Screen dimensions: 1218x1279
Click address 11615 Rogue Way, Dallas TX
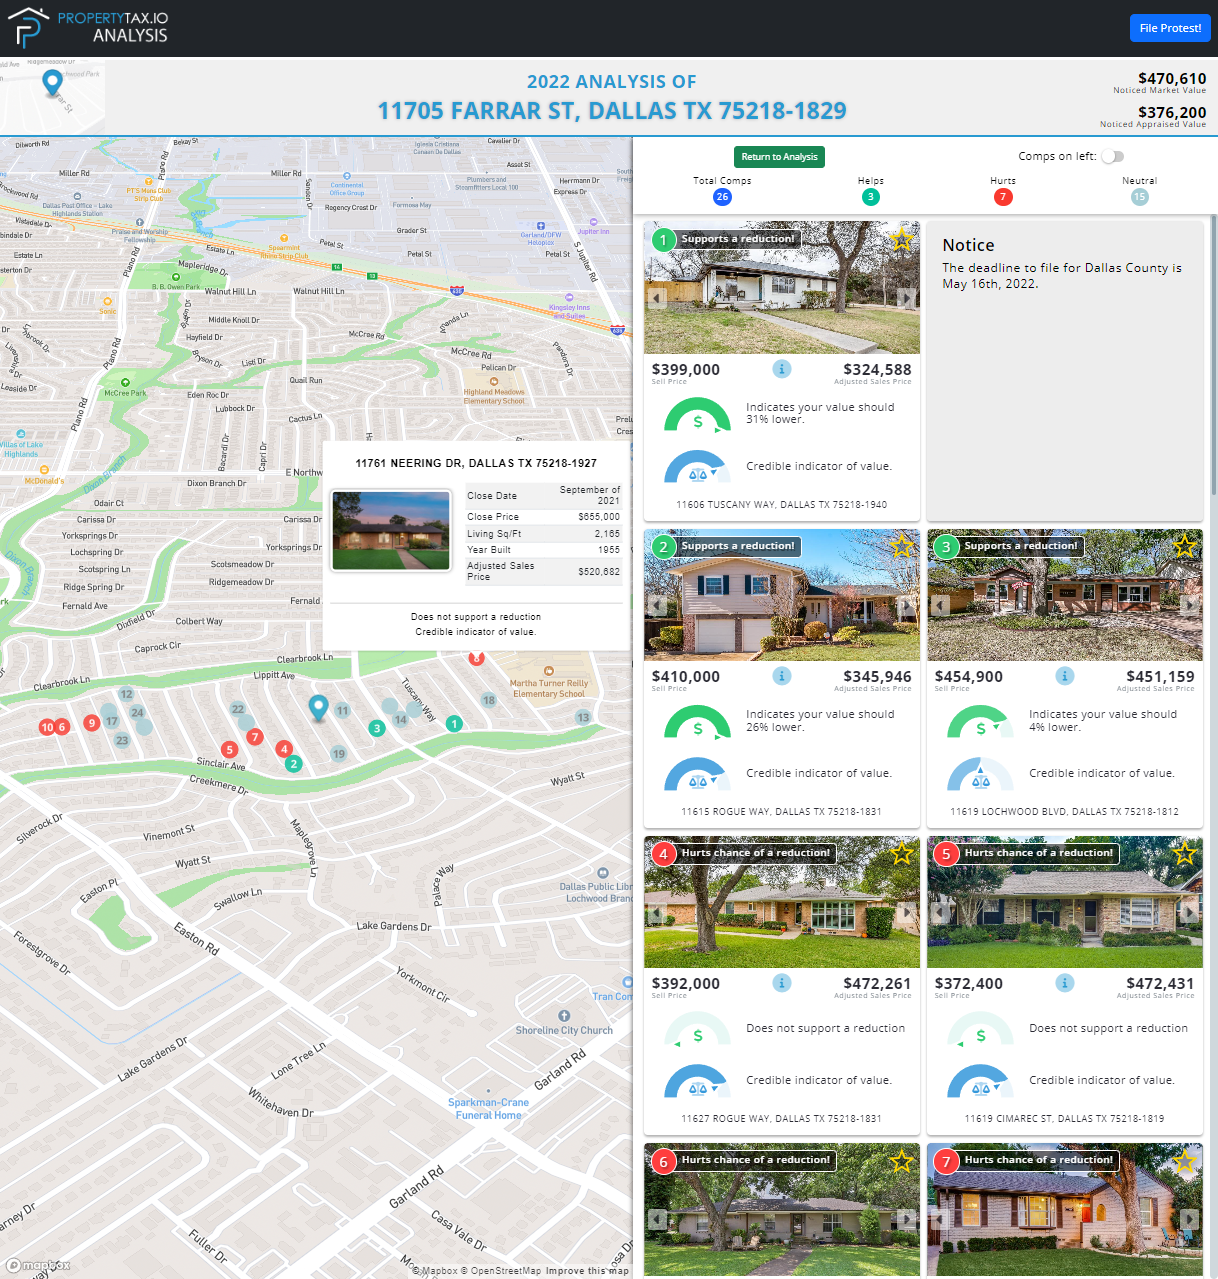coord(781,812)
